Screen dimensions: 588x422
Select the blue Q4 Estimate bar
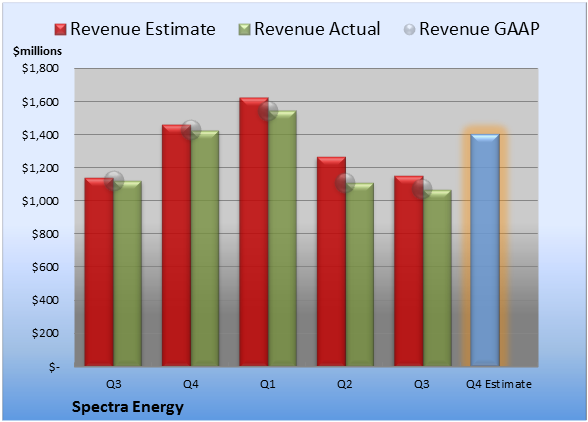(x=485, y=250)
